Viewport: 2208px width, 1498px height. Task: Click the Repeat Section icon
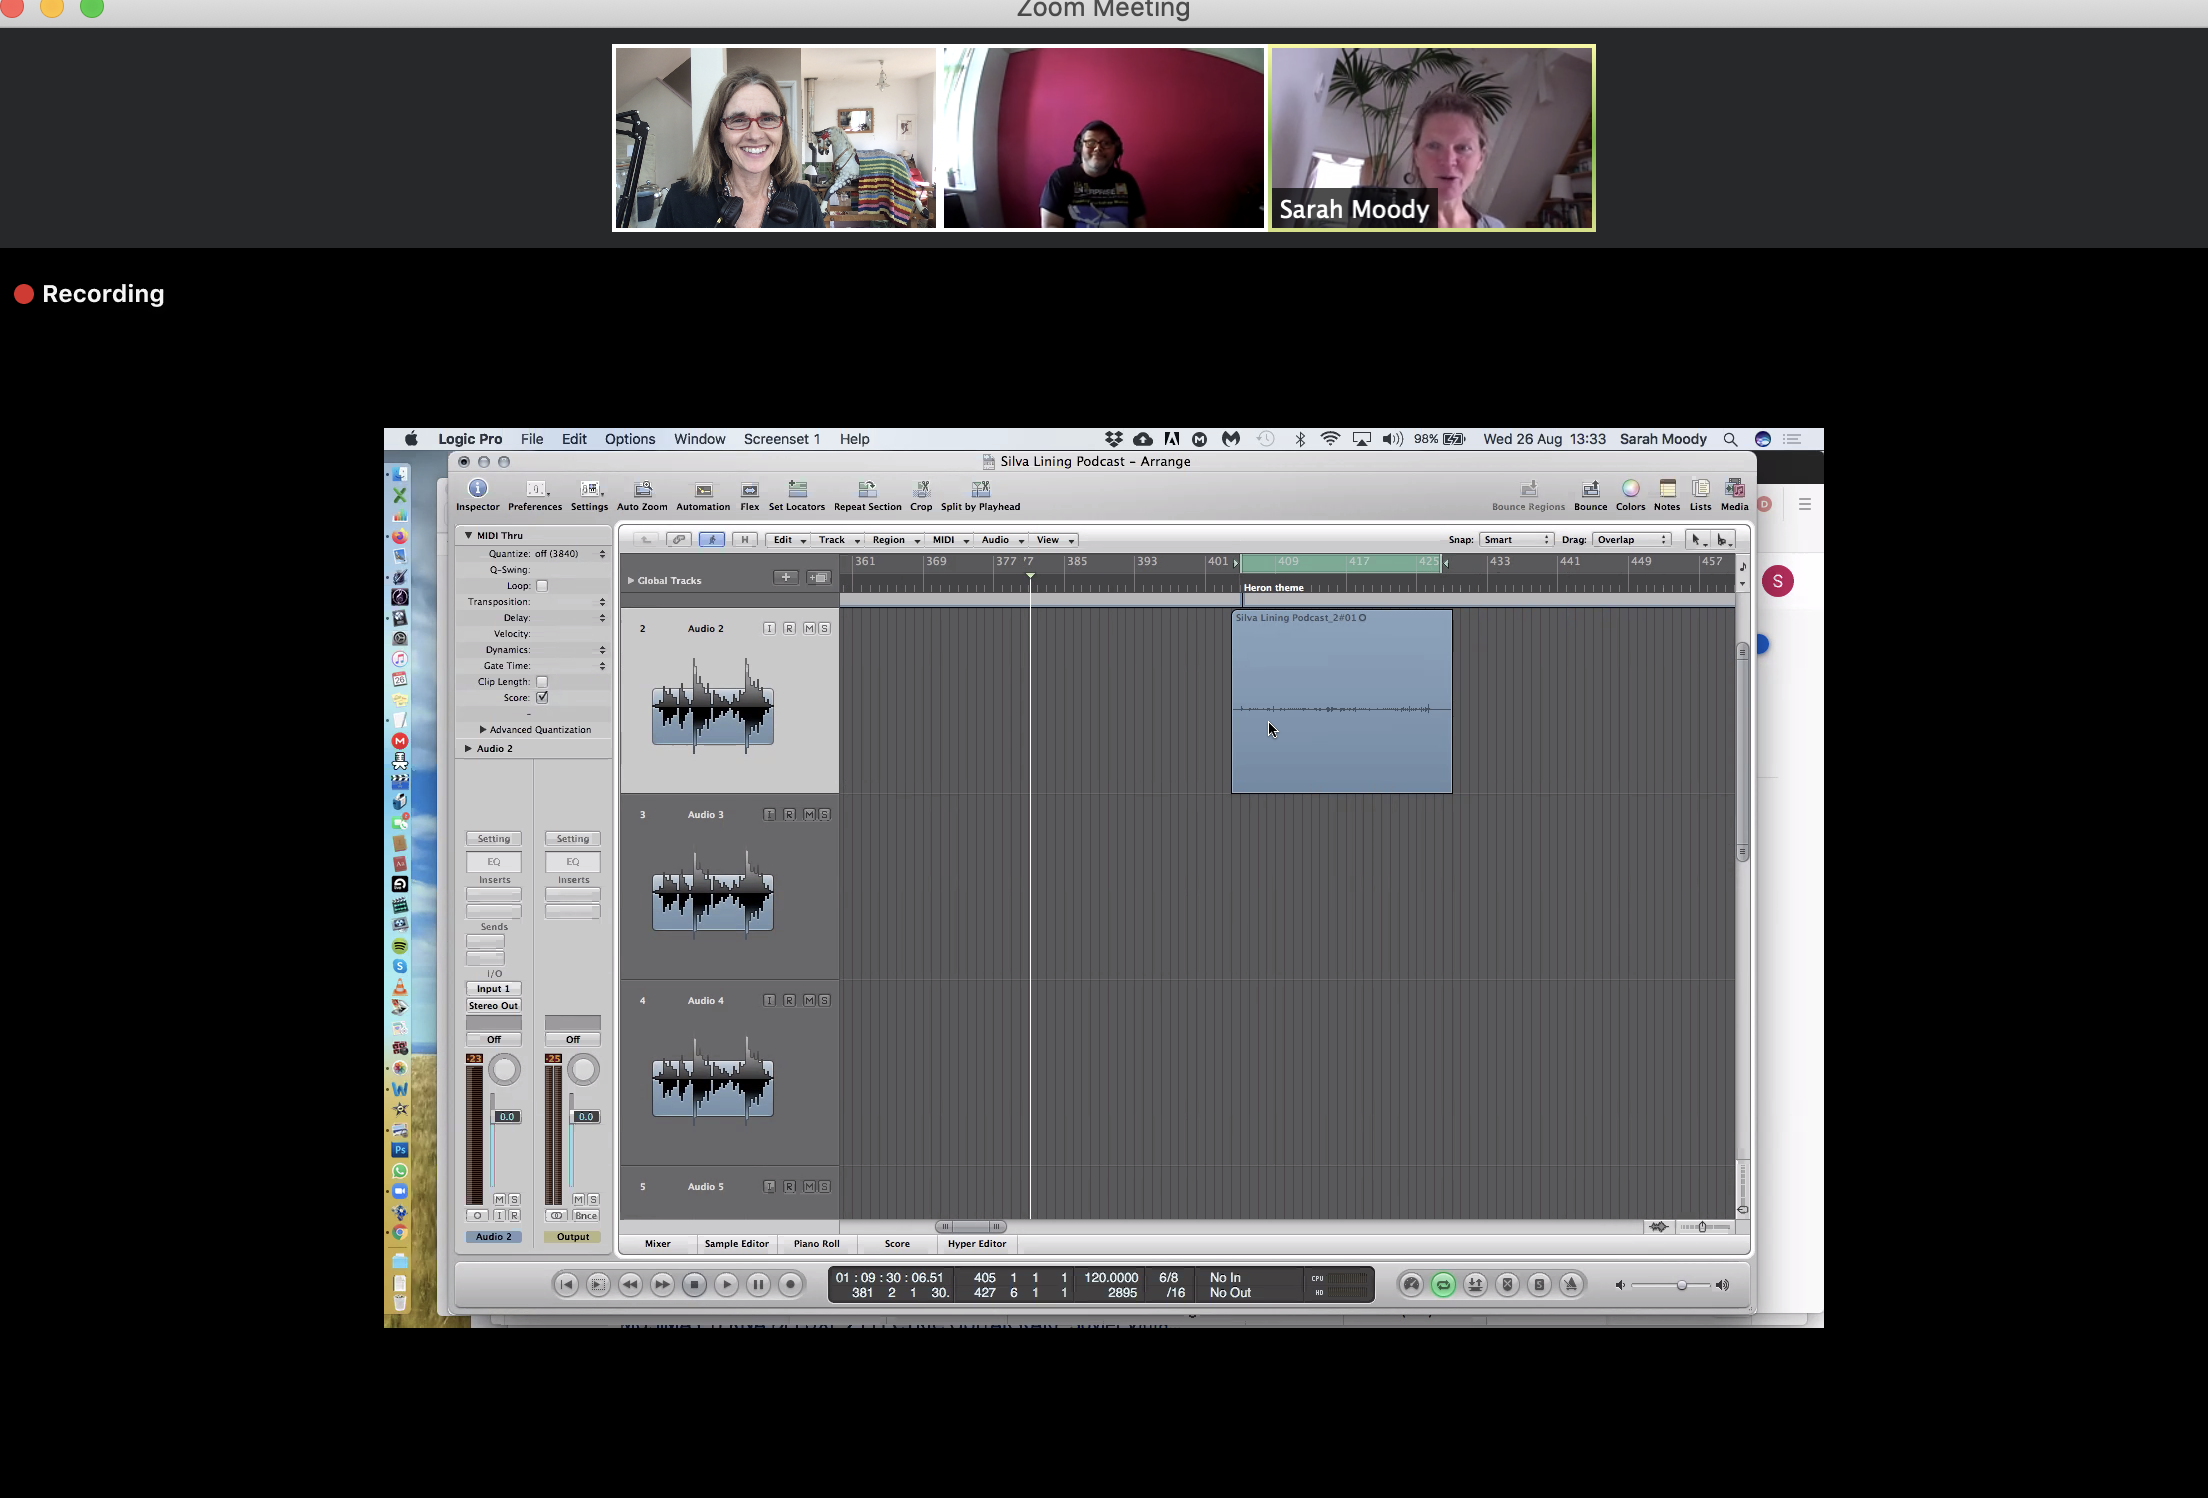pyautogui.click(x=867, y=489)
